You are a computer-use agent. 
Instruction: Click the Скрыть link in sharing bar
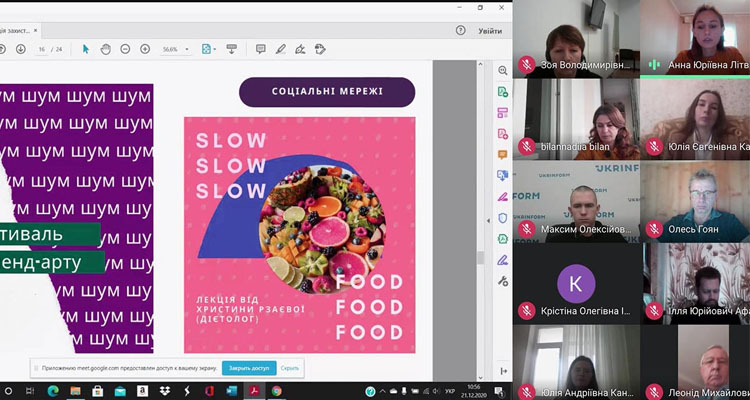coord(290,368)
